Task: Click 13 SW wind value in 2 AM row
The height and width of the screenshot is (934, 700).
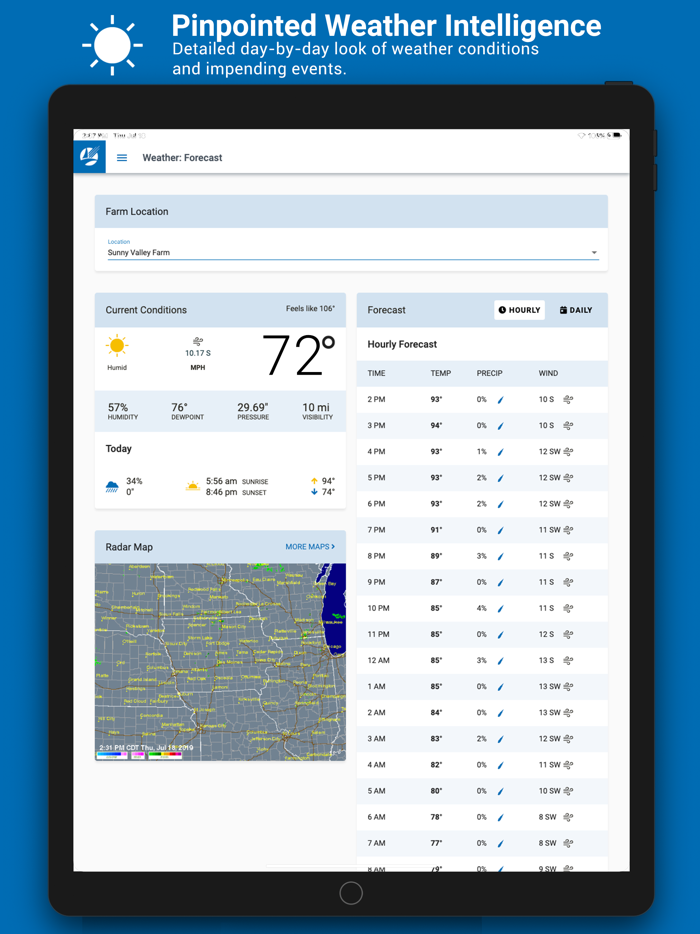Action: click(550, 713)
